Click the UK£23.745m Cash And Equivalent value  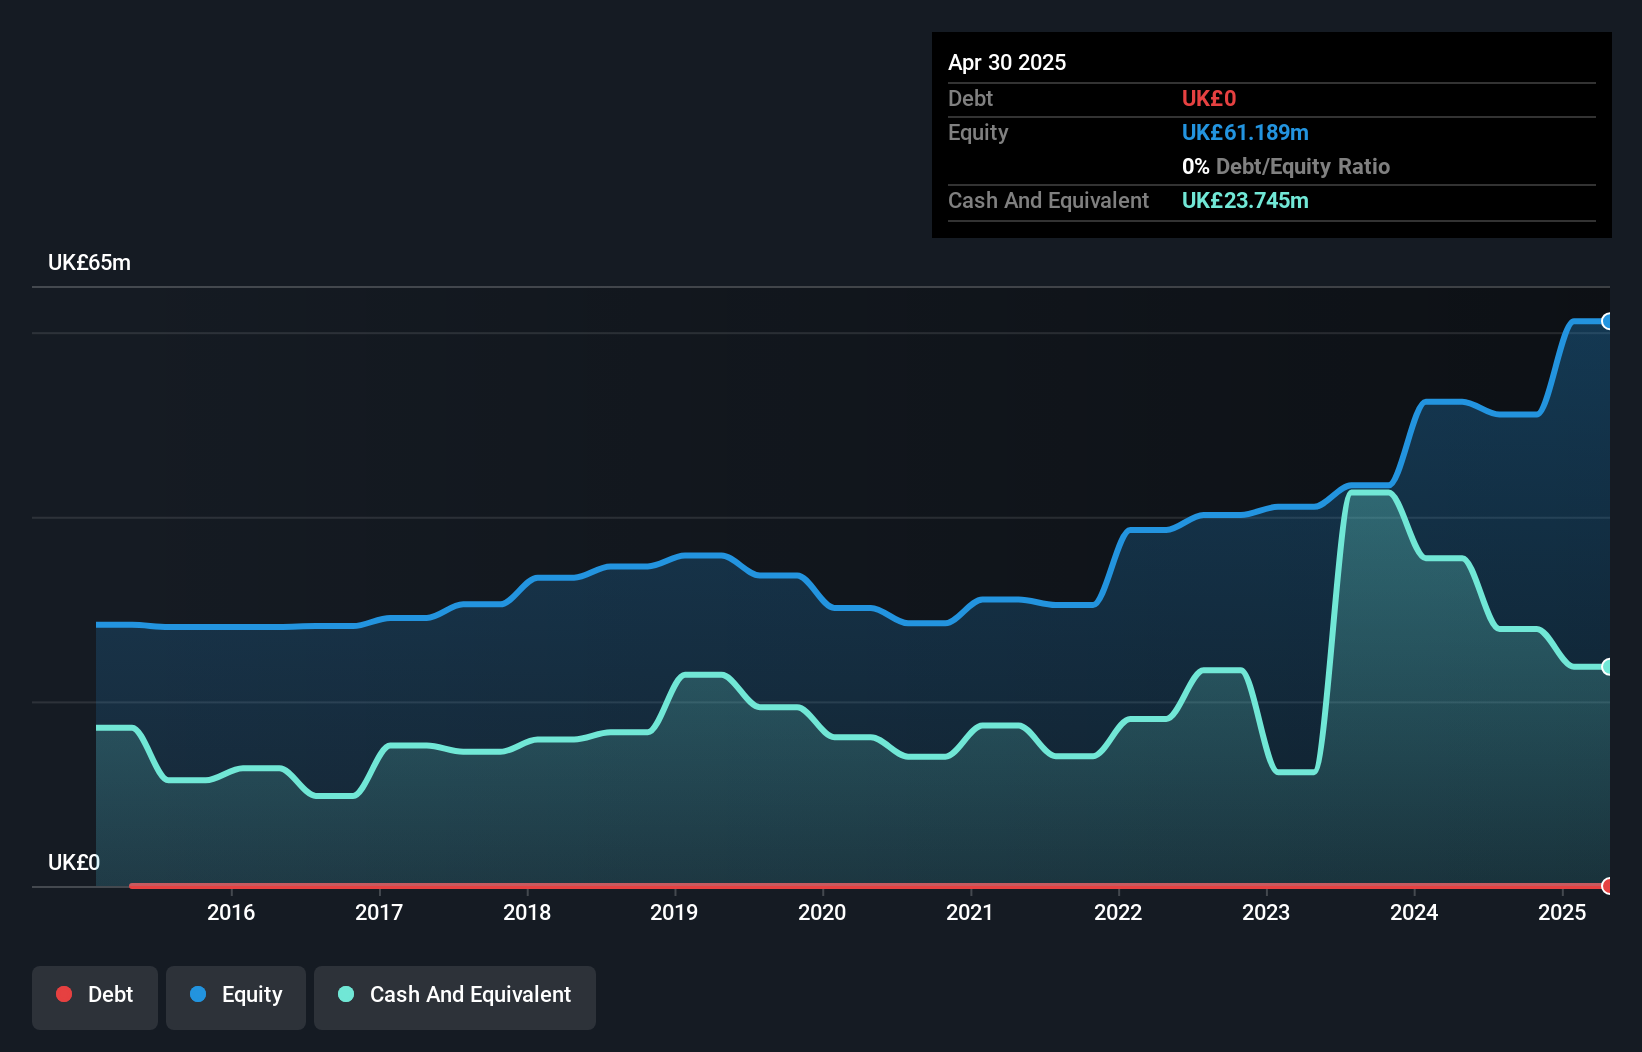1245,201
